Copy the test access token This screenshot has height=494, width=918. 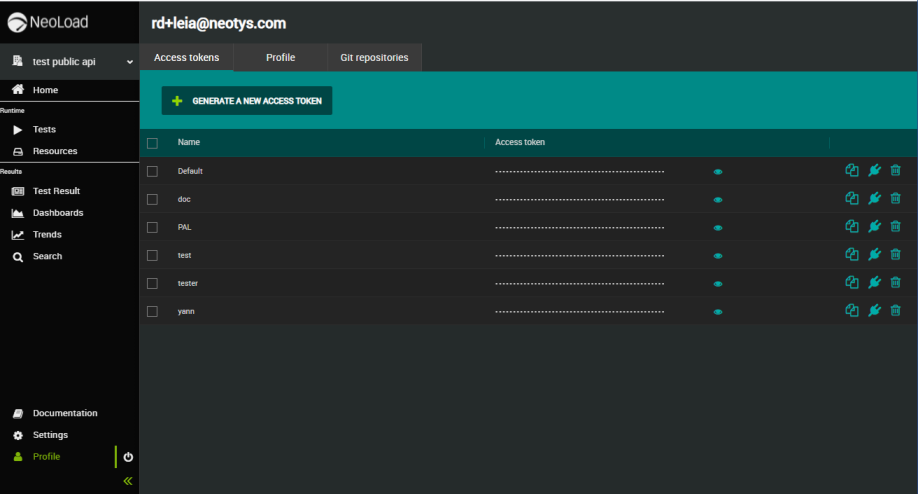[852, 255]
